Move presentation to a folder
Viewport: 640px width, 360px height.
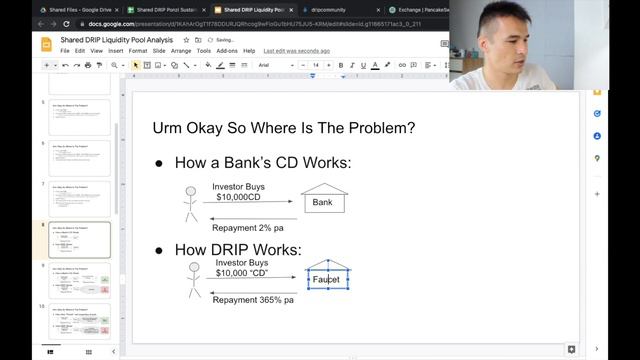[x=198, y=40]
